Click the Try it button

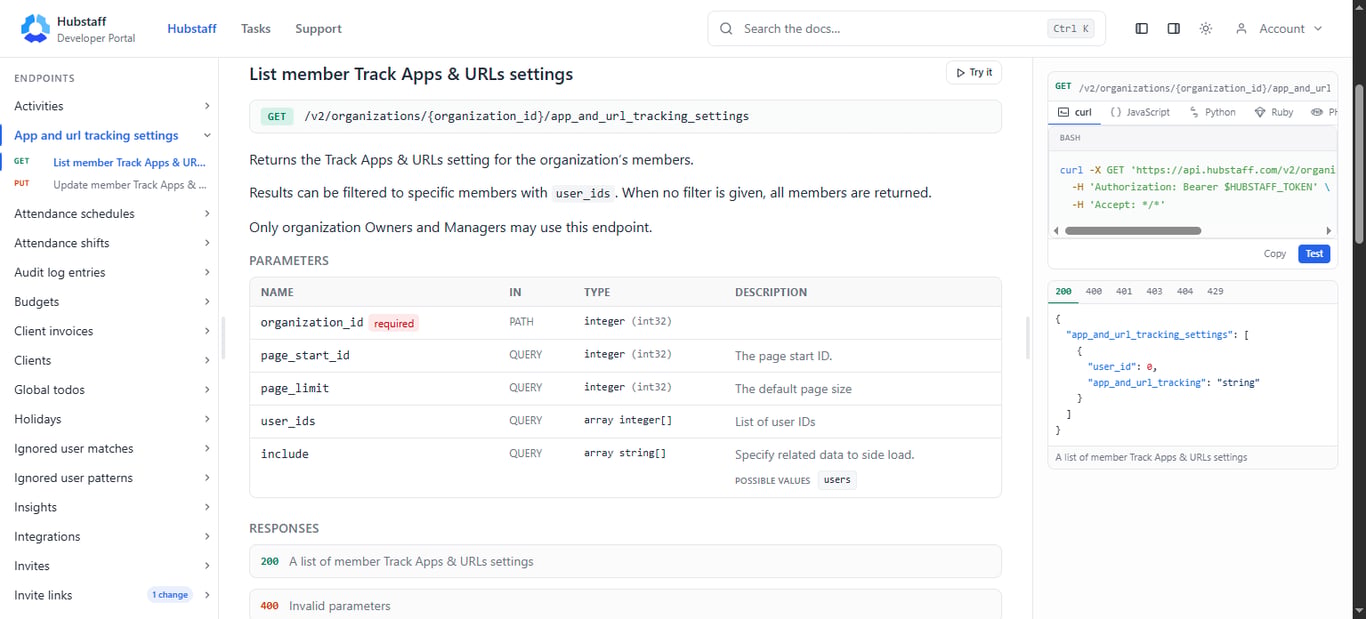coord(974,73)
